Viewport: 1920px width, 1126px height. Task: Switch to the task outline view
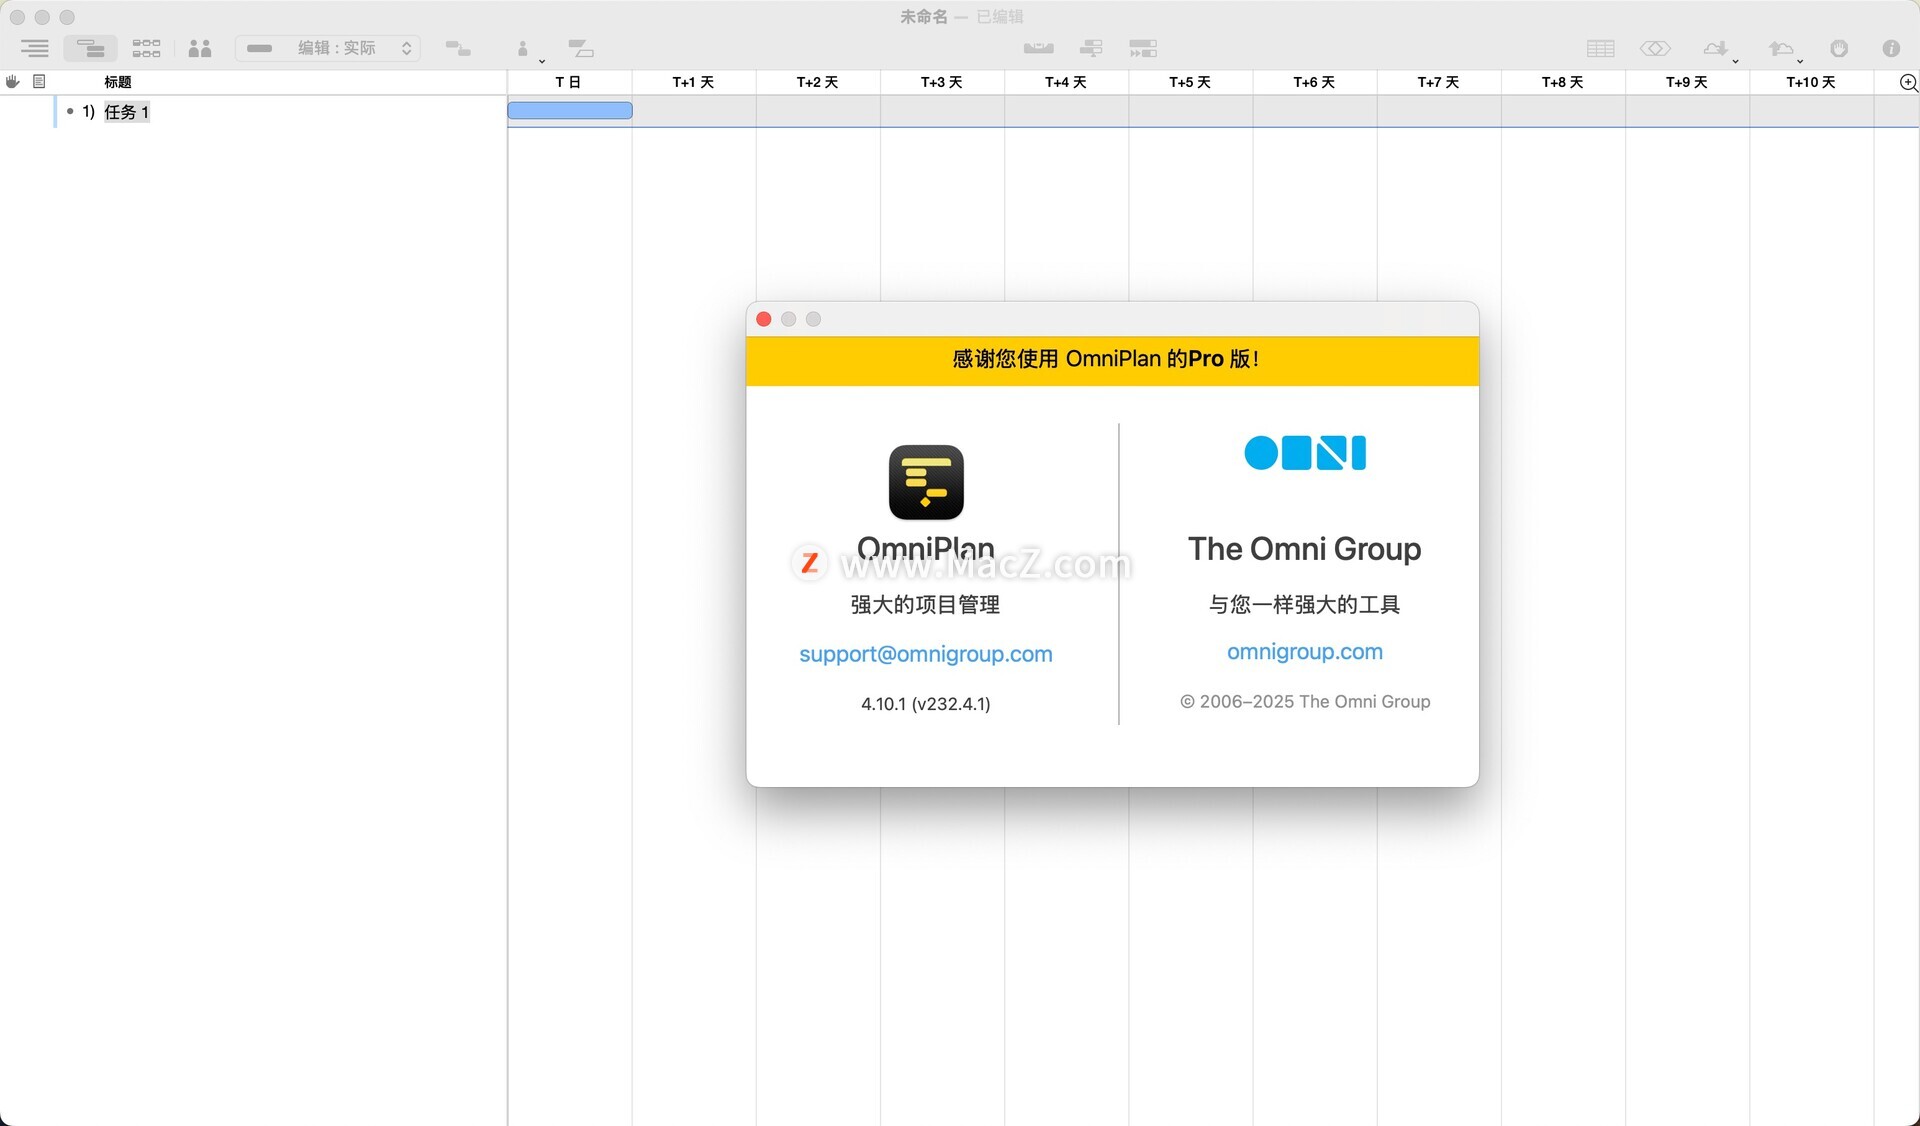35,48
